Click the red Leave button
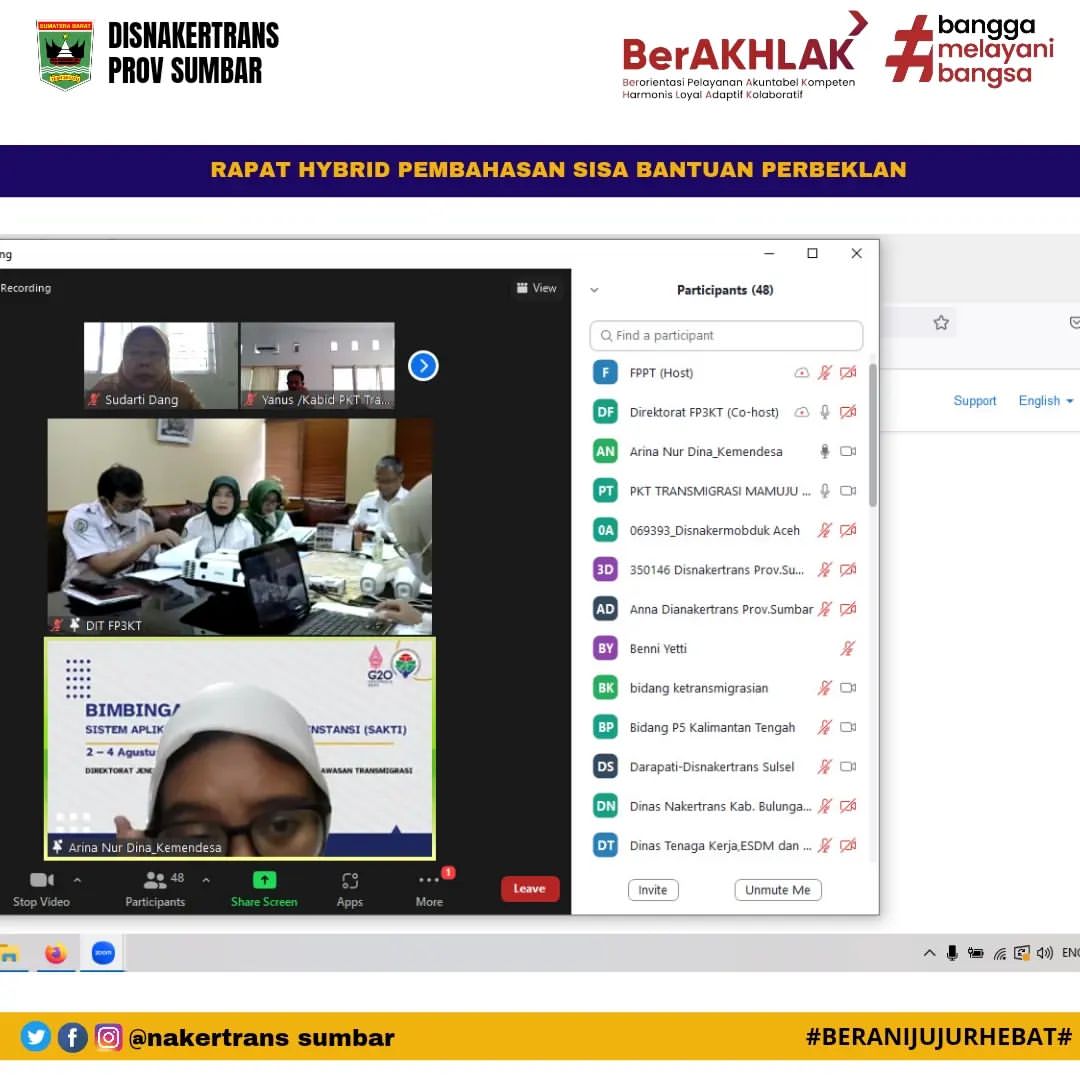1080x1080 pixels. (529, 889)
